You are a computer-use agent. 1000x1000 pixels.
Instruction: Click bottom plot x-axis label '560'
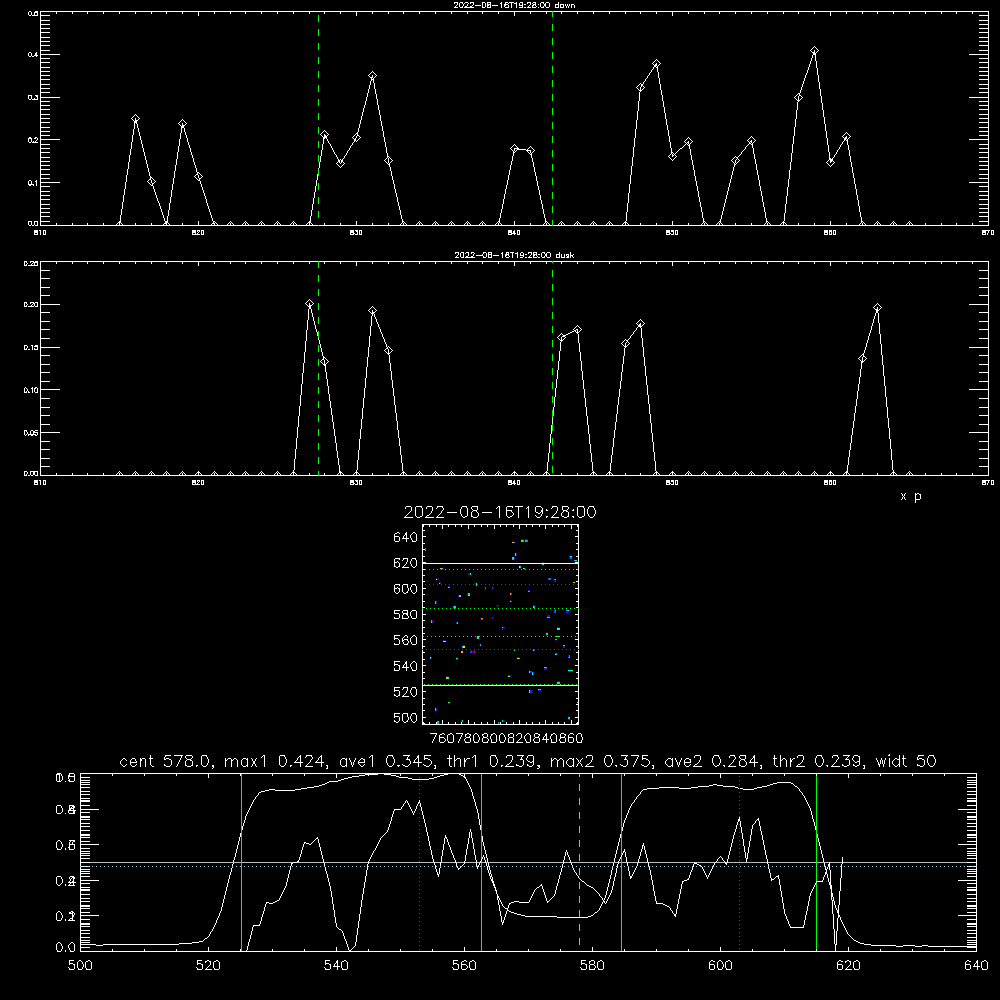[x=464, y=966]
